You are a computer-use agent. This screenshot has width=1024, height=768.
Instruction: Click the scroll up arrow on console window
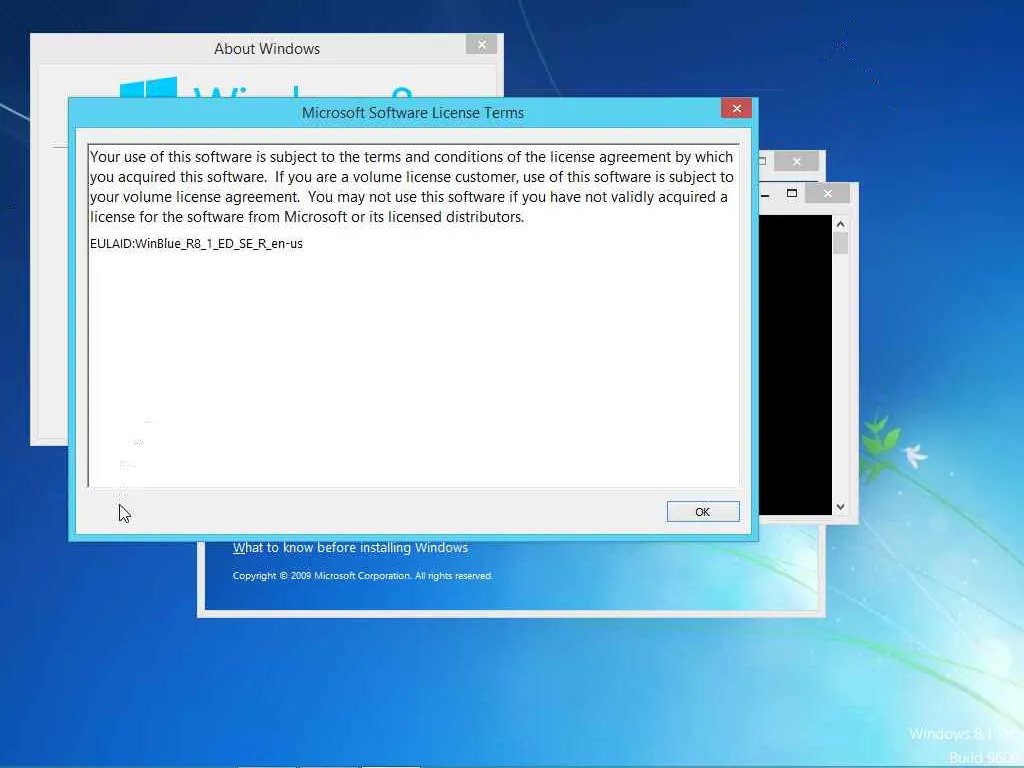click(x=840, y=224)
